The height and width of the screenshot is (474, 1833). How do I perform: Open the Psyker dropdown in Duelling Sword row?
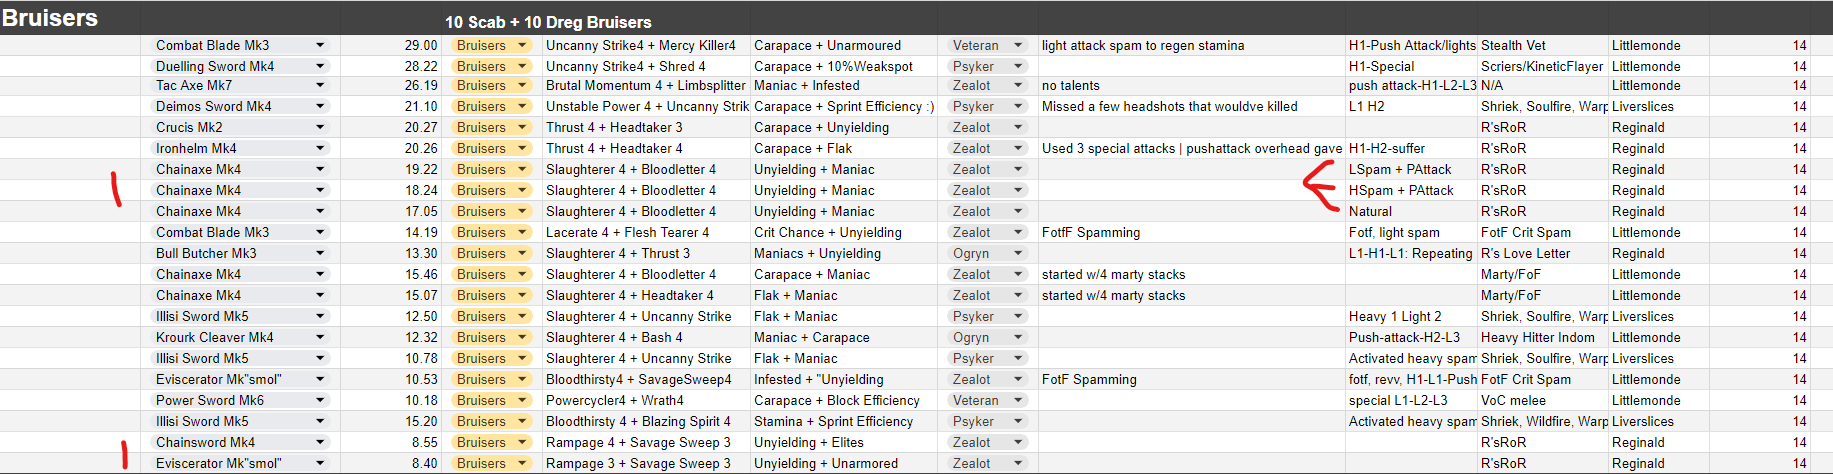click(x=1018, y=66)
